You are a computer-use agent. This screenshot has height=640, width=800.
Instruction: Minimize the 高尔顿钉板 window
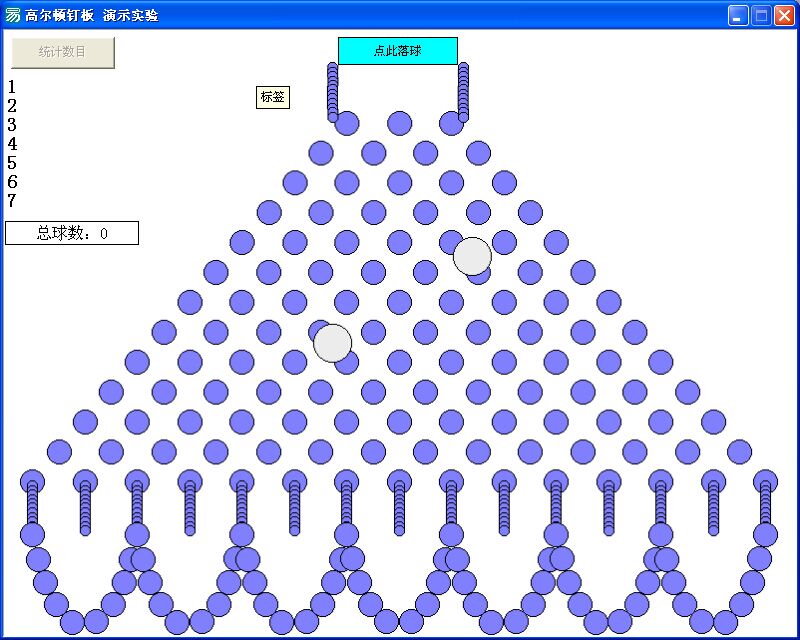point(737,16)
